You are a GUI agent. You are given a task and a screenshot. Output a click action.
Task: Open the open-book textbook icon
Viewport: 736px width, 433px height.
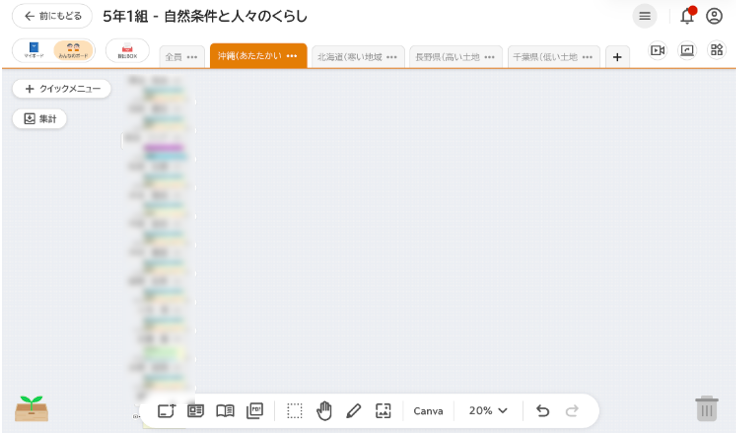(x=225, y=411)
